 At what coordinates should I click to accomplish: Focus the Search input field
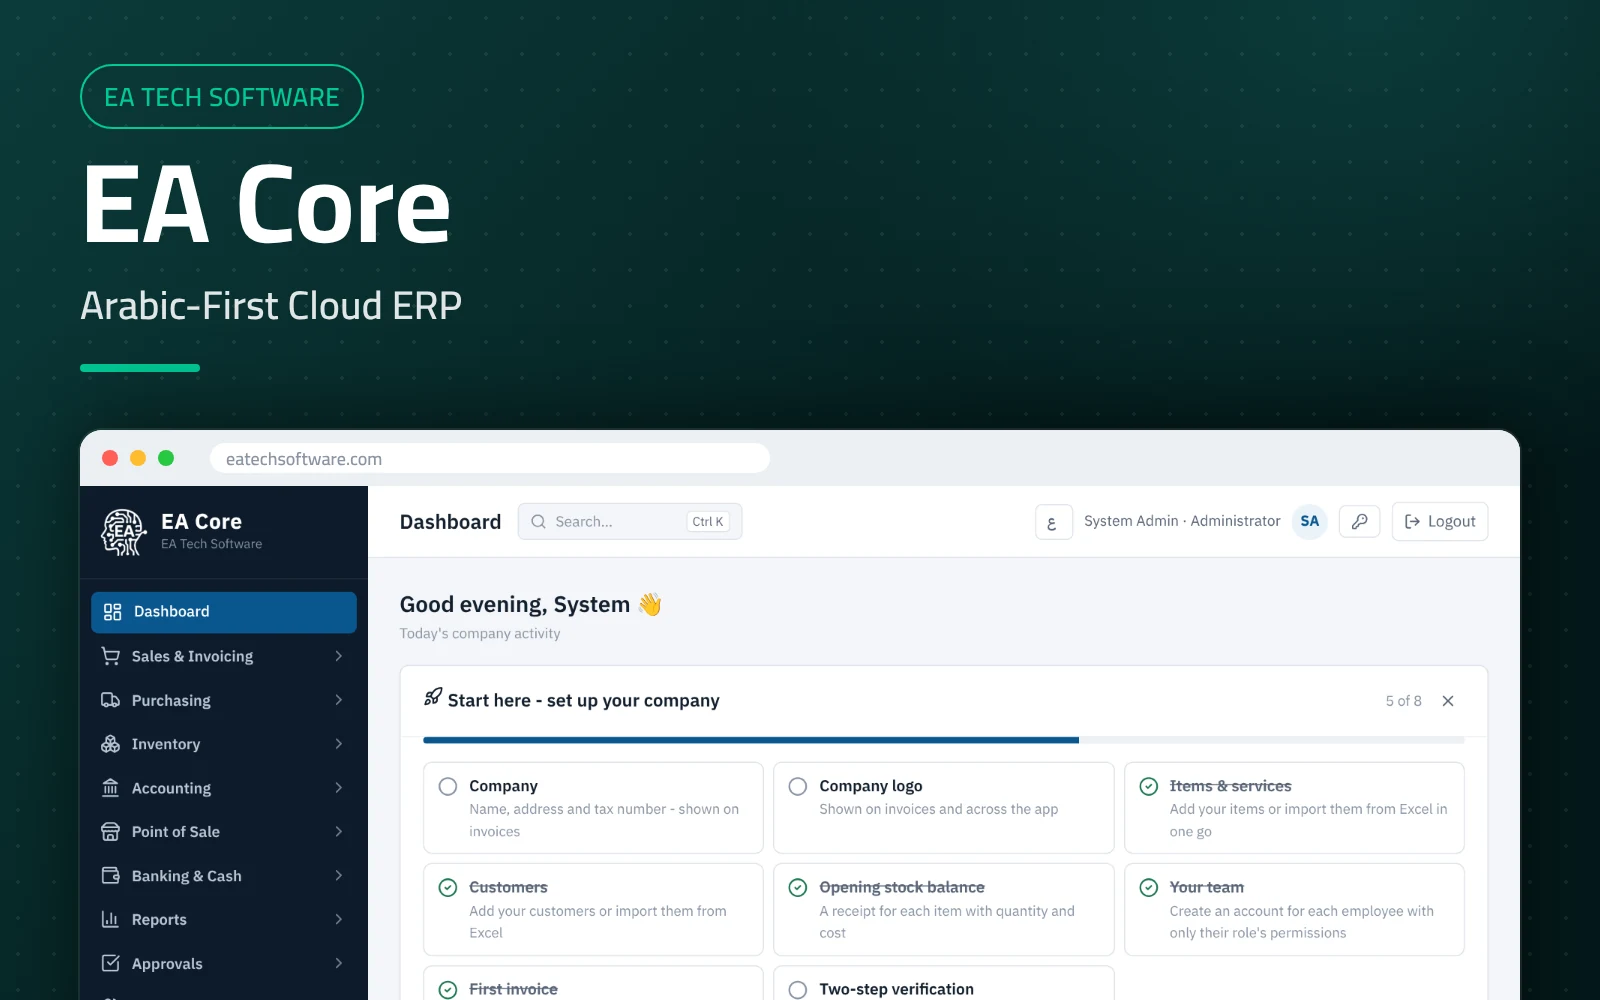[630, 522]
